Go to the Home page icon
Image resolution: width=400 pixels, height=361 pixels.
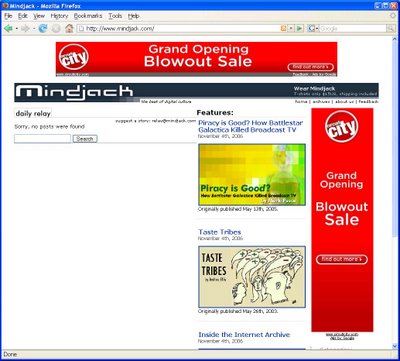69,29
